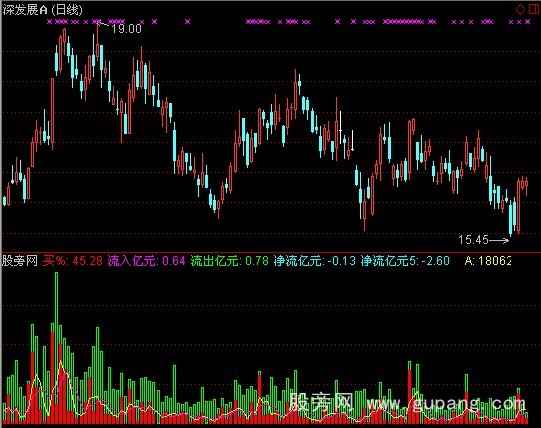Click the 股旁网 indicator name label

(x=20, y=261)
